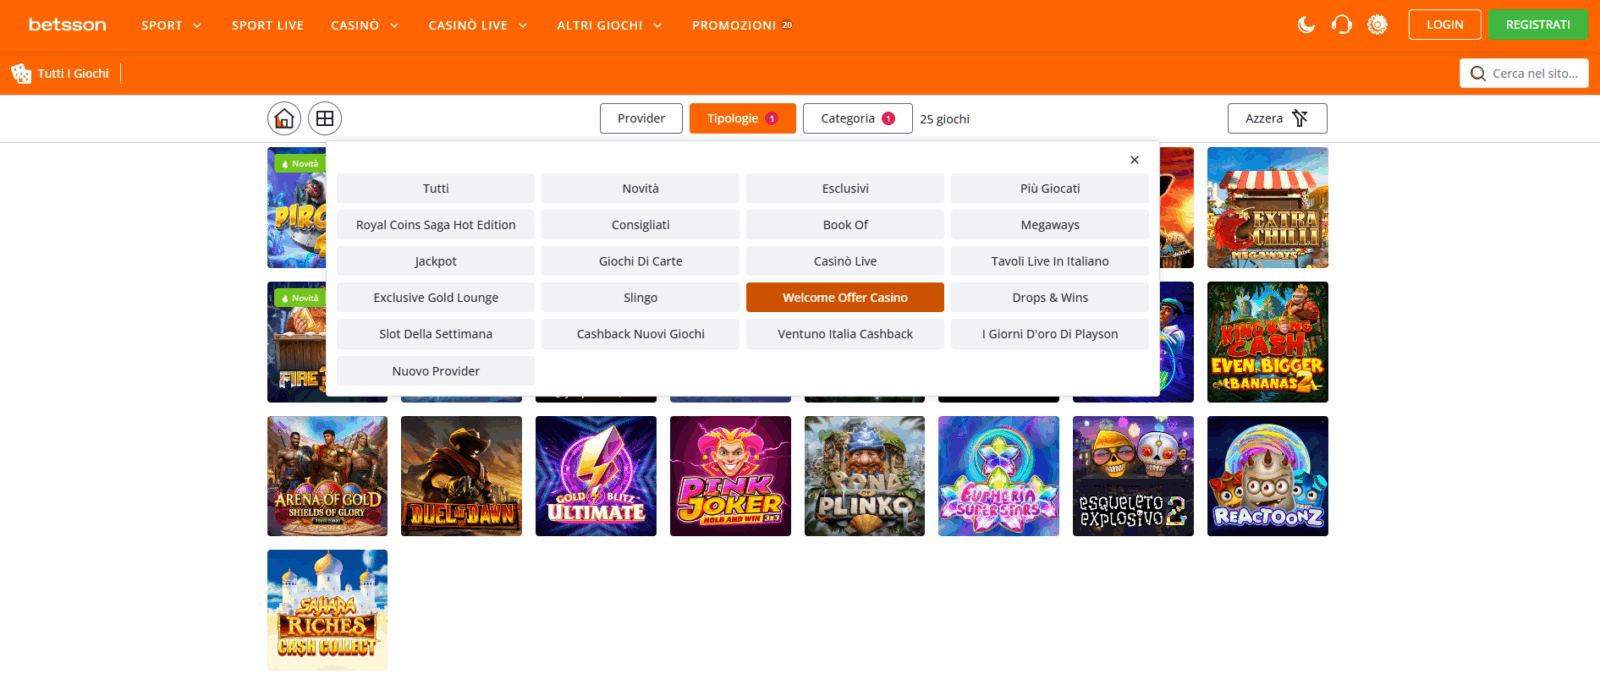Click the Login button
1600x674 pixels.
click(x=1445, y=25)
